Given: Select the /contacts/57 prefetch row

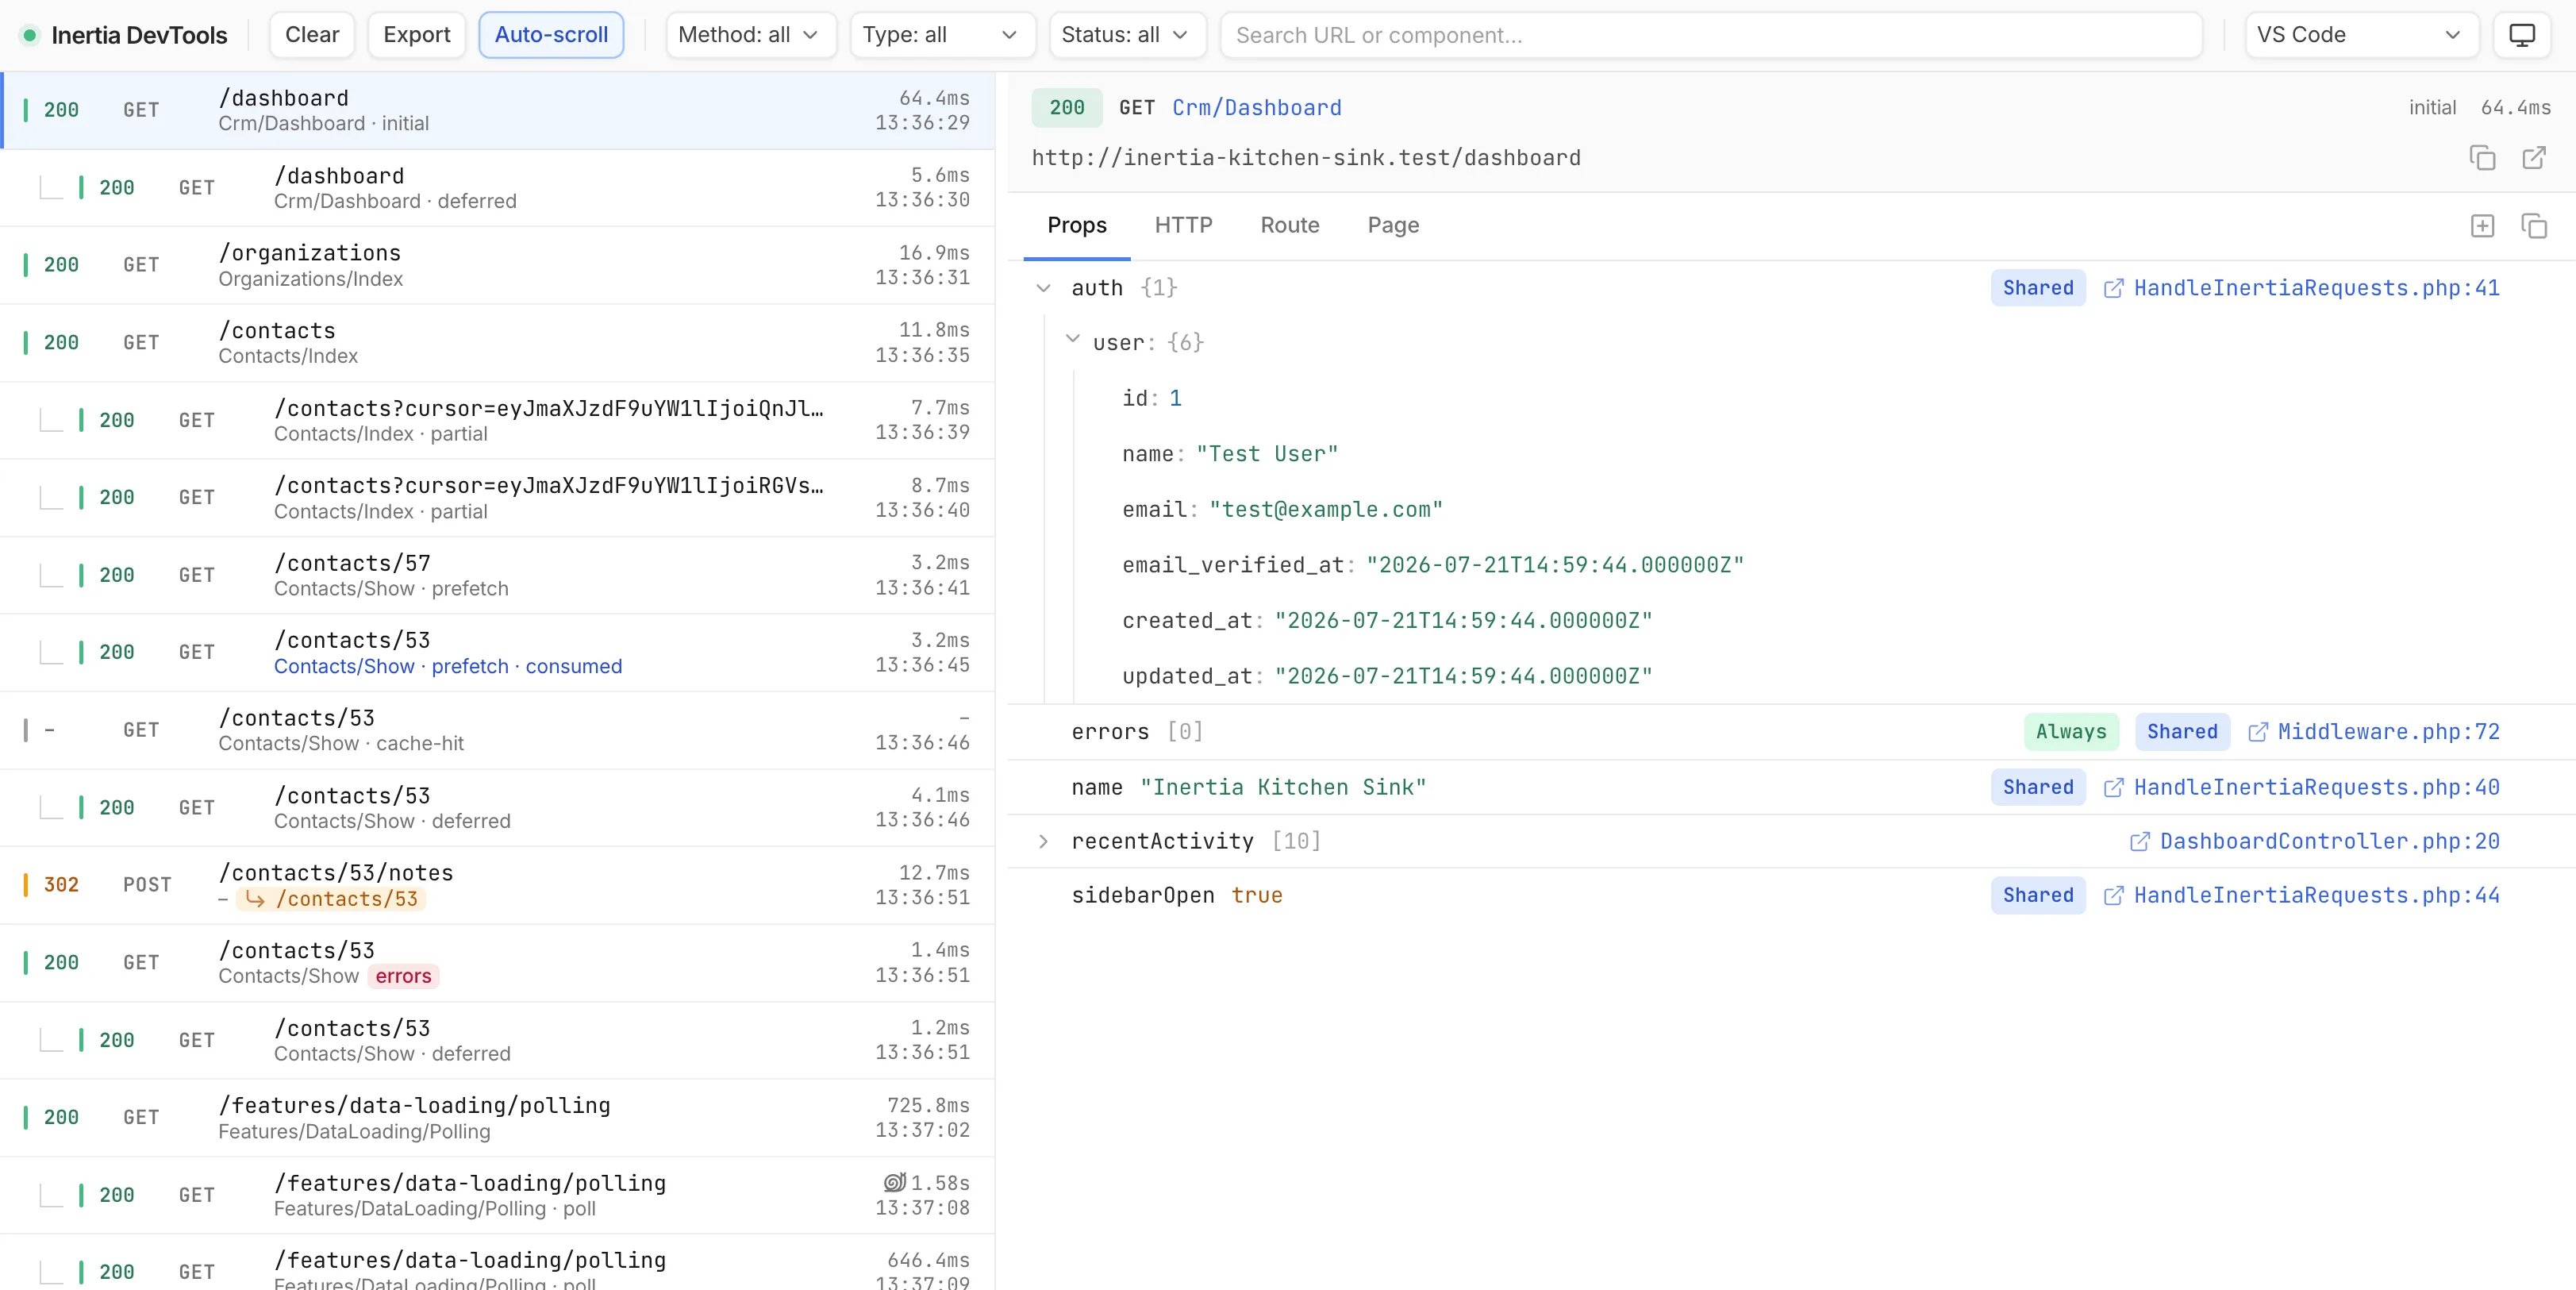Looking at the screenshot, I should [497, 575].
